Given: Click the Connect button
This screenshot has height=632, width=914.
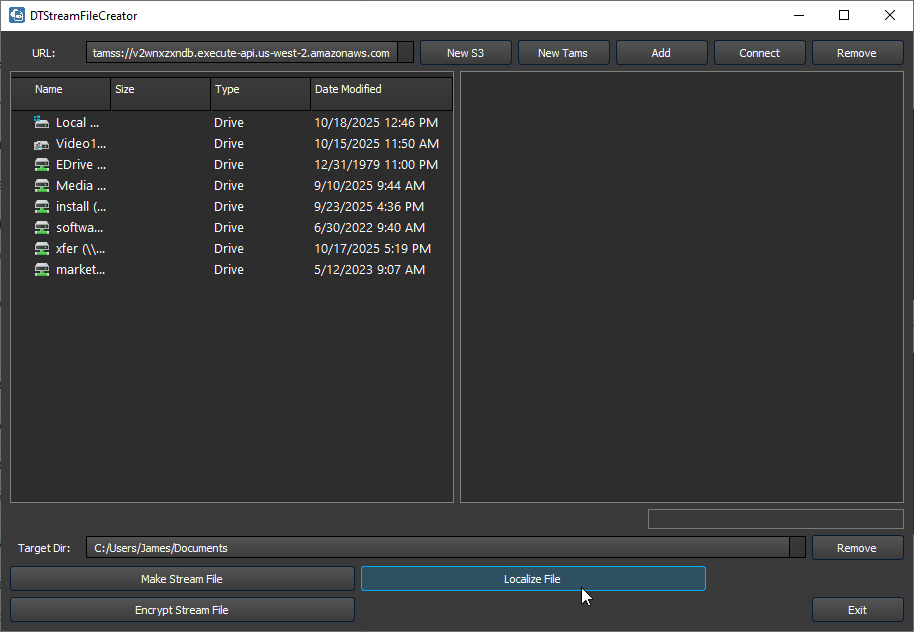Looking at the screenshot, I should tap(759, 53).
